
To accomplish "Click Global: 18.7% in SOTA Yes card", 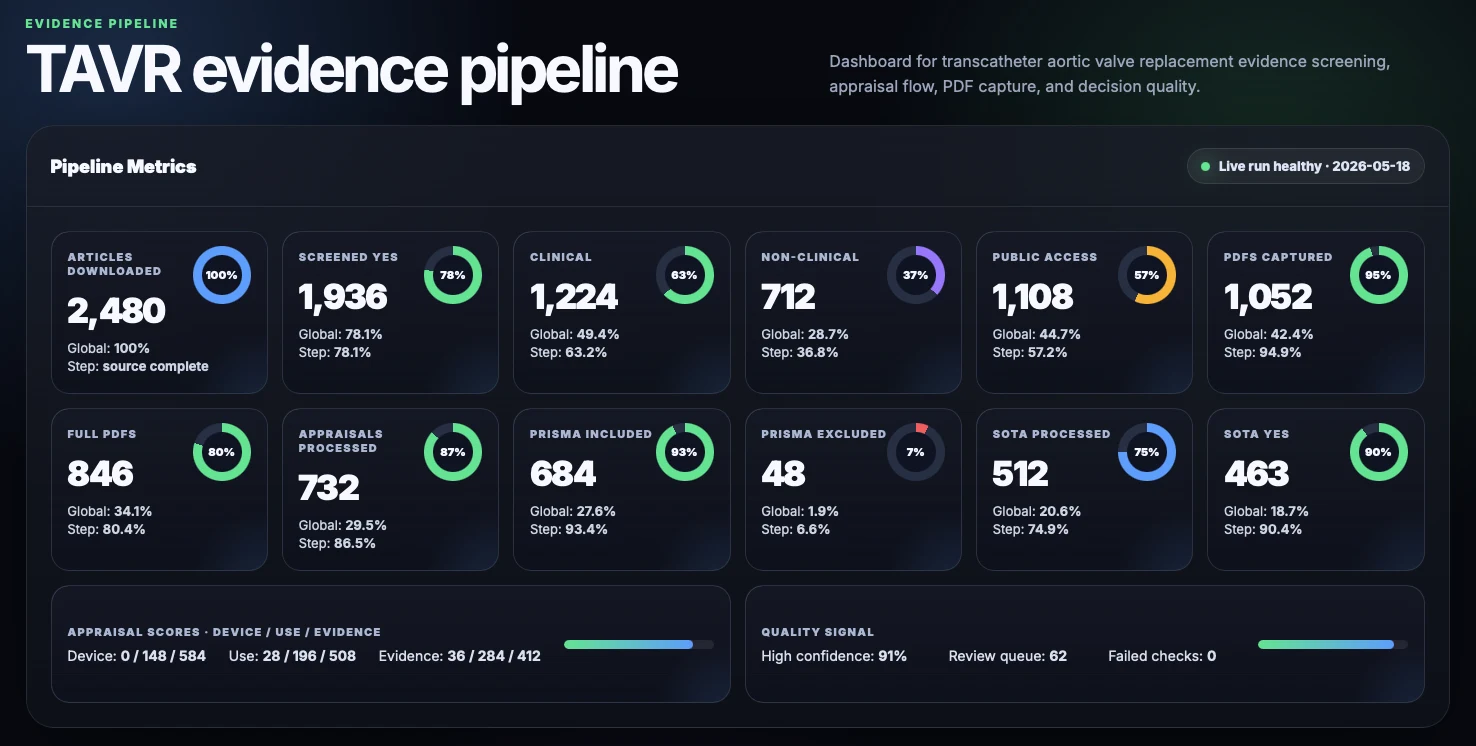I will pos(1267,512).
